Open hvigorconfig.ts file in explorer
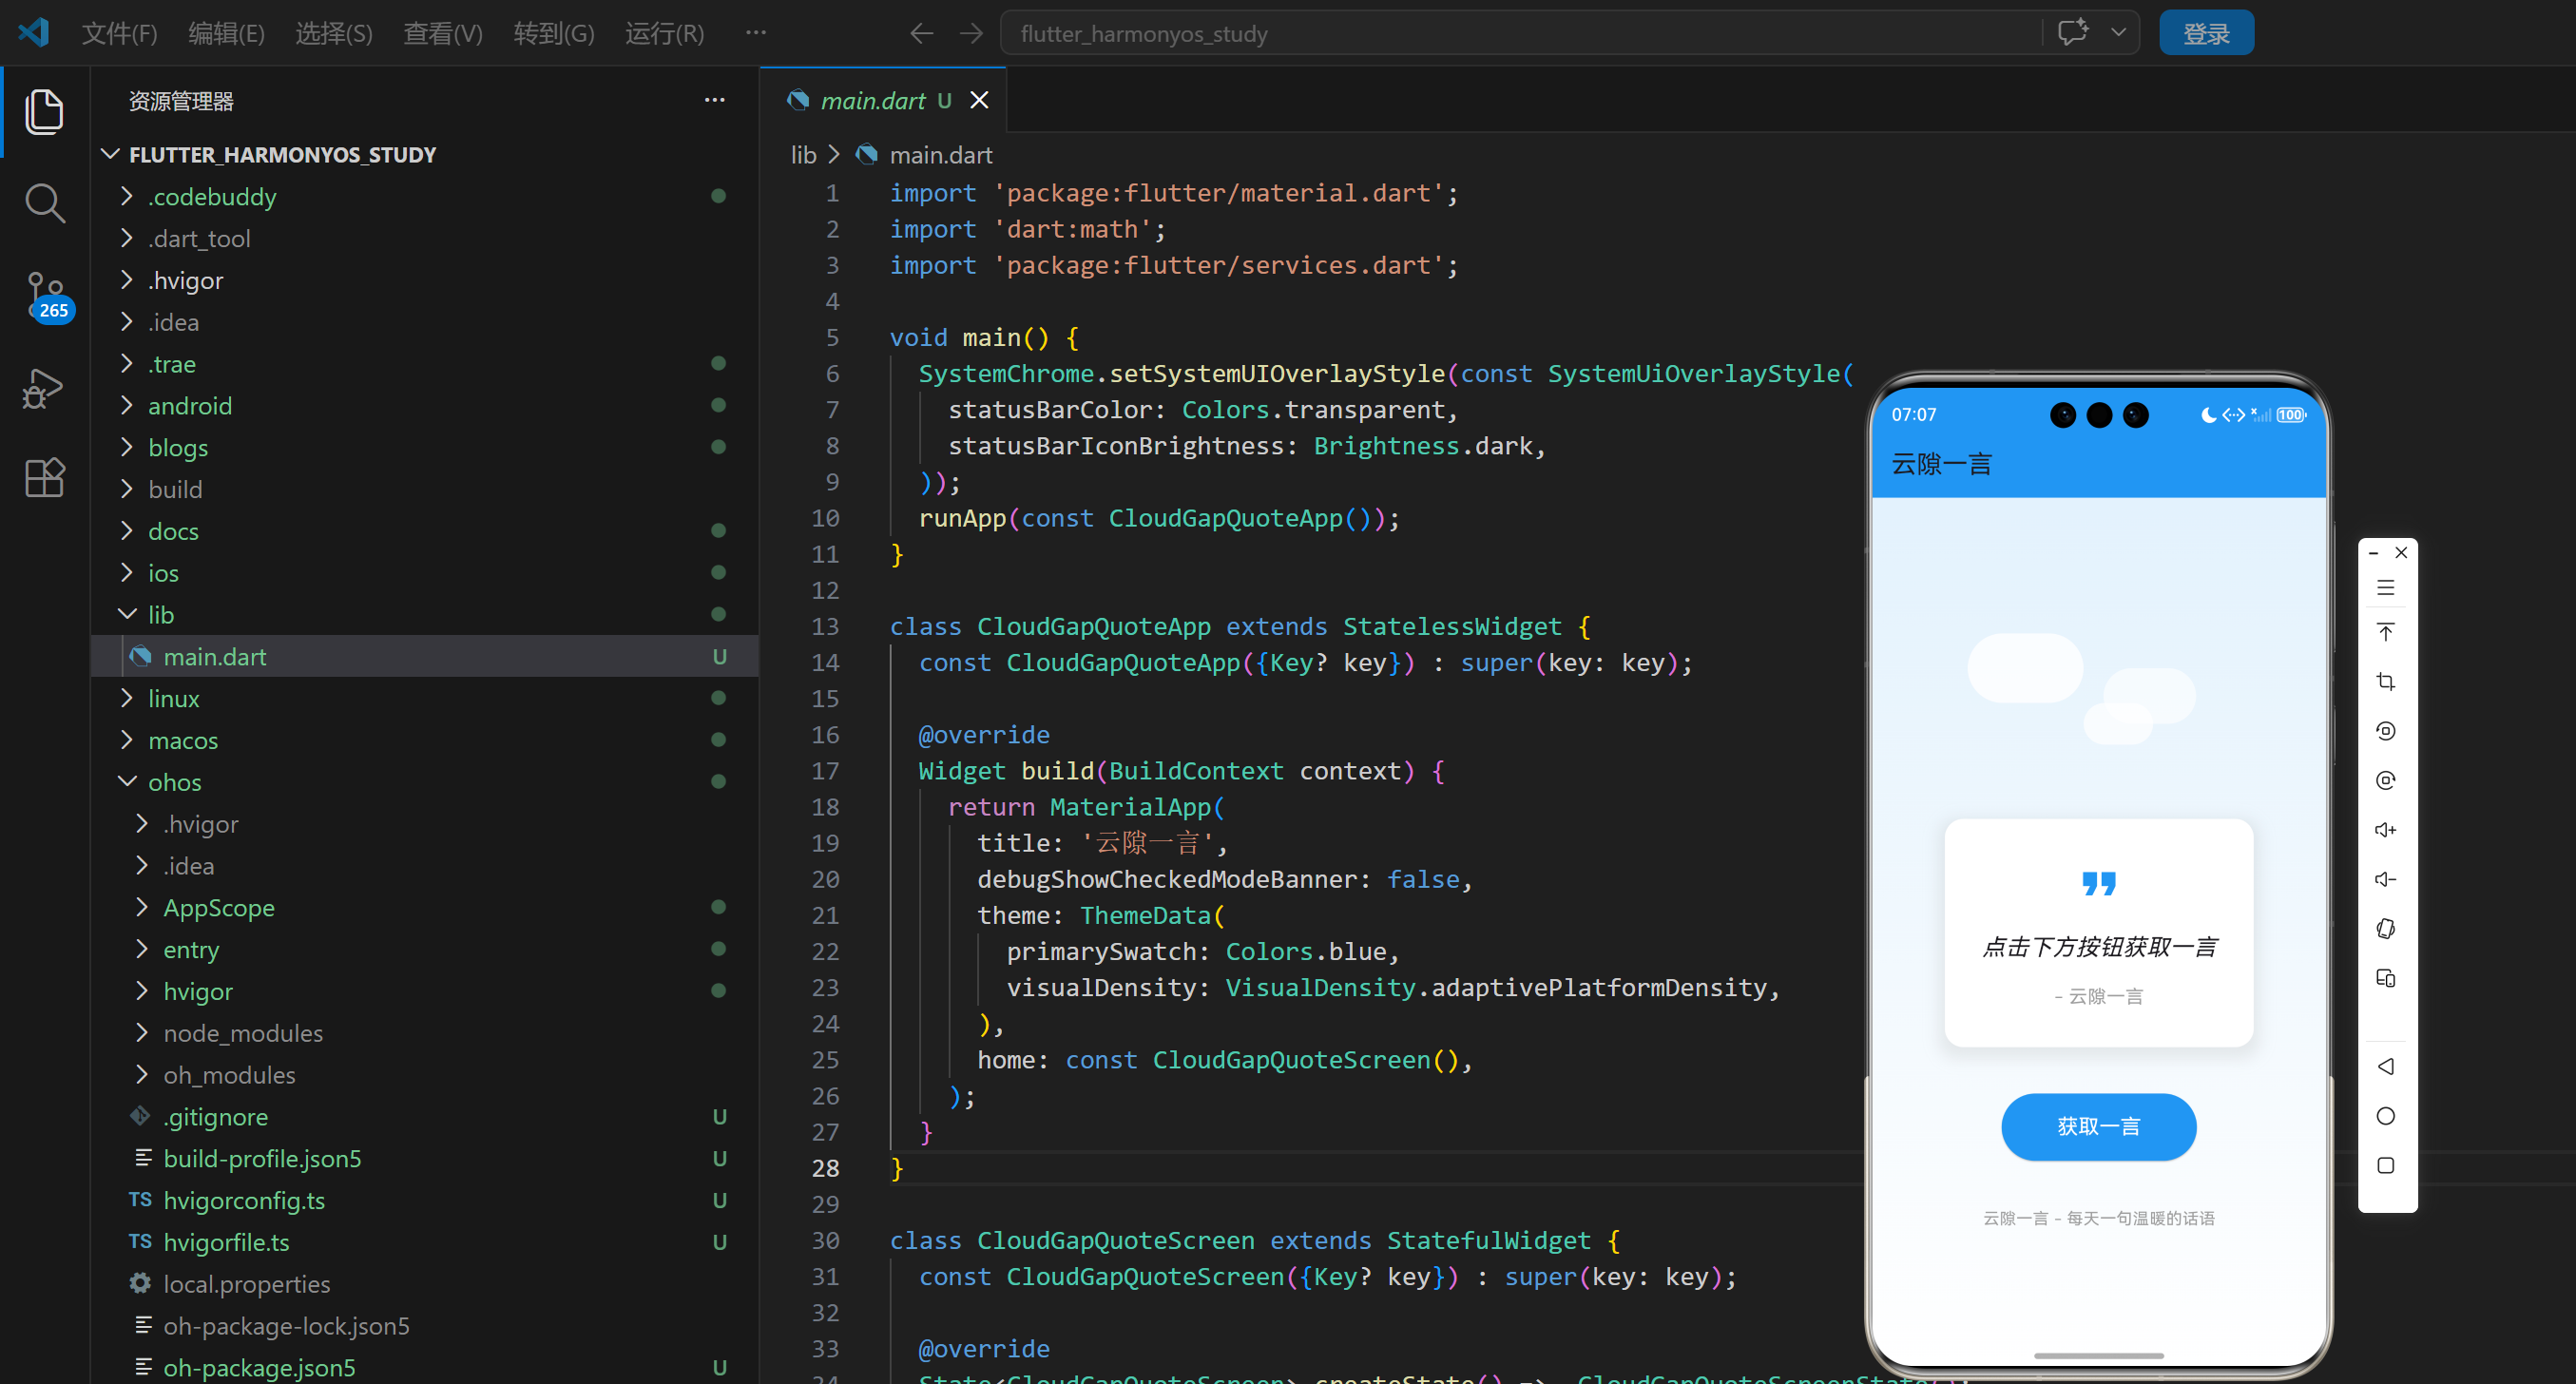2576x1384 pixels. click(x=244, y=1200)
